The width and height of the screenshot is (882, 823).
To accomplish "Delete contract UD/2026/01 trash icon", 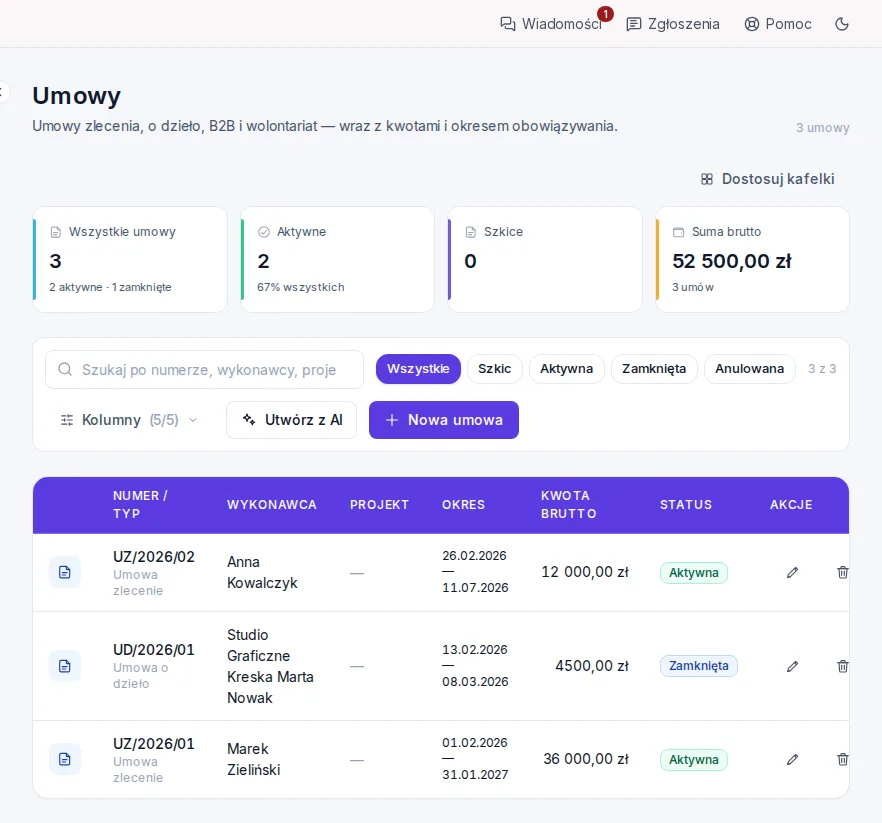I will pyautogui.click(x=842, y=667).
